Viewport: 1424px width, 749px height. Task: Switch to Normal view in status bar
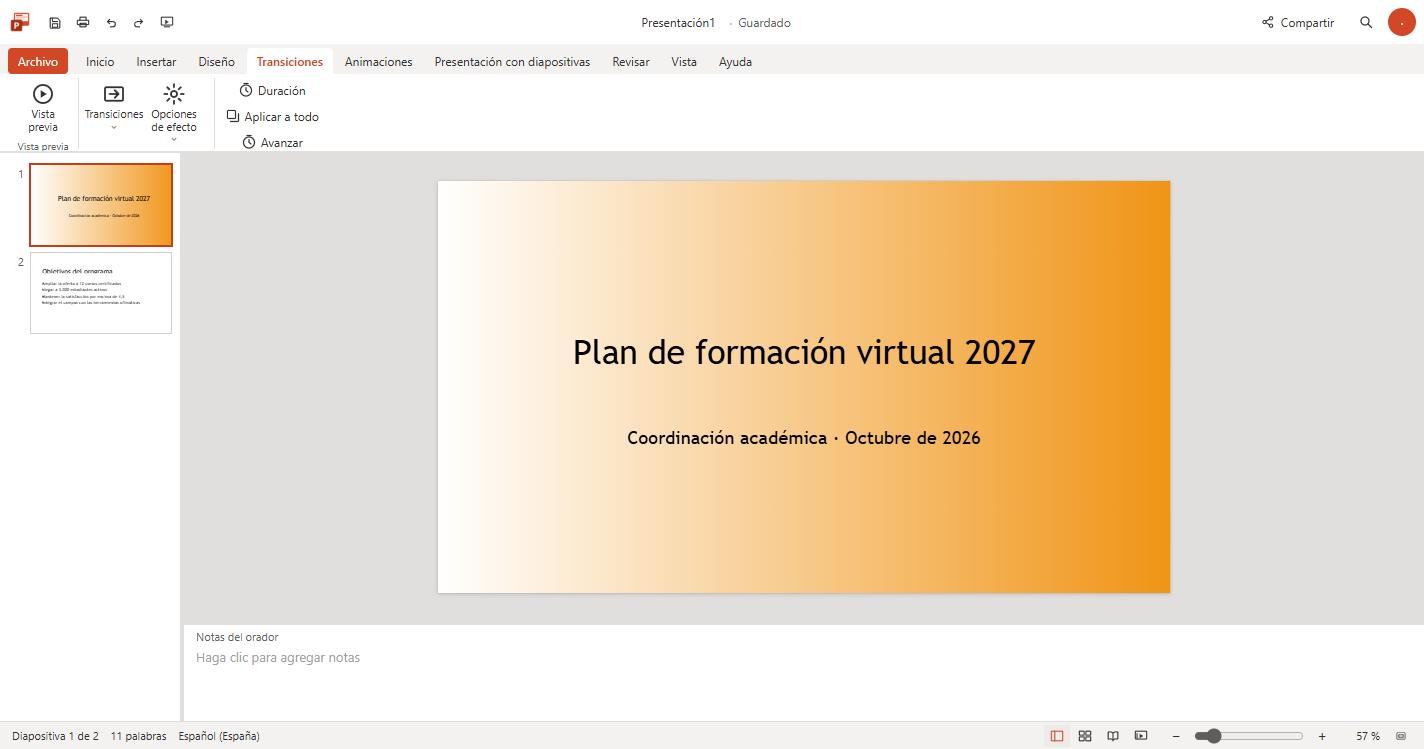click(1057, 736)
